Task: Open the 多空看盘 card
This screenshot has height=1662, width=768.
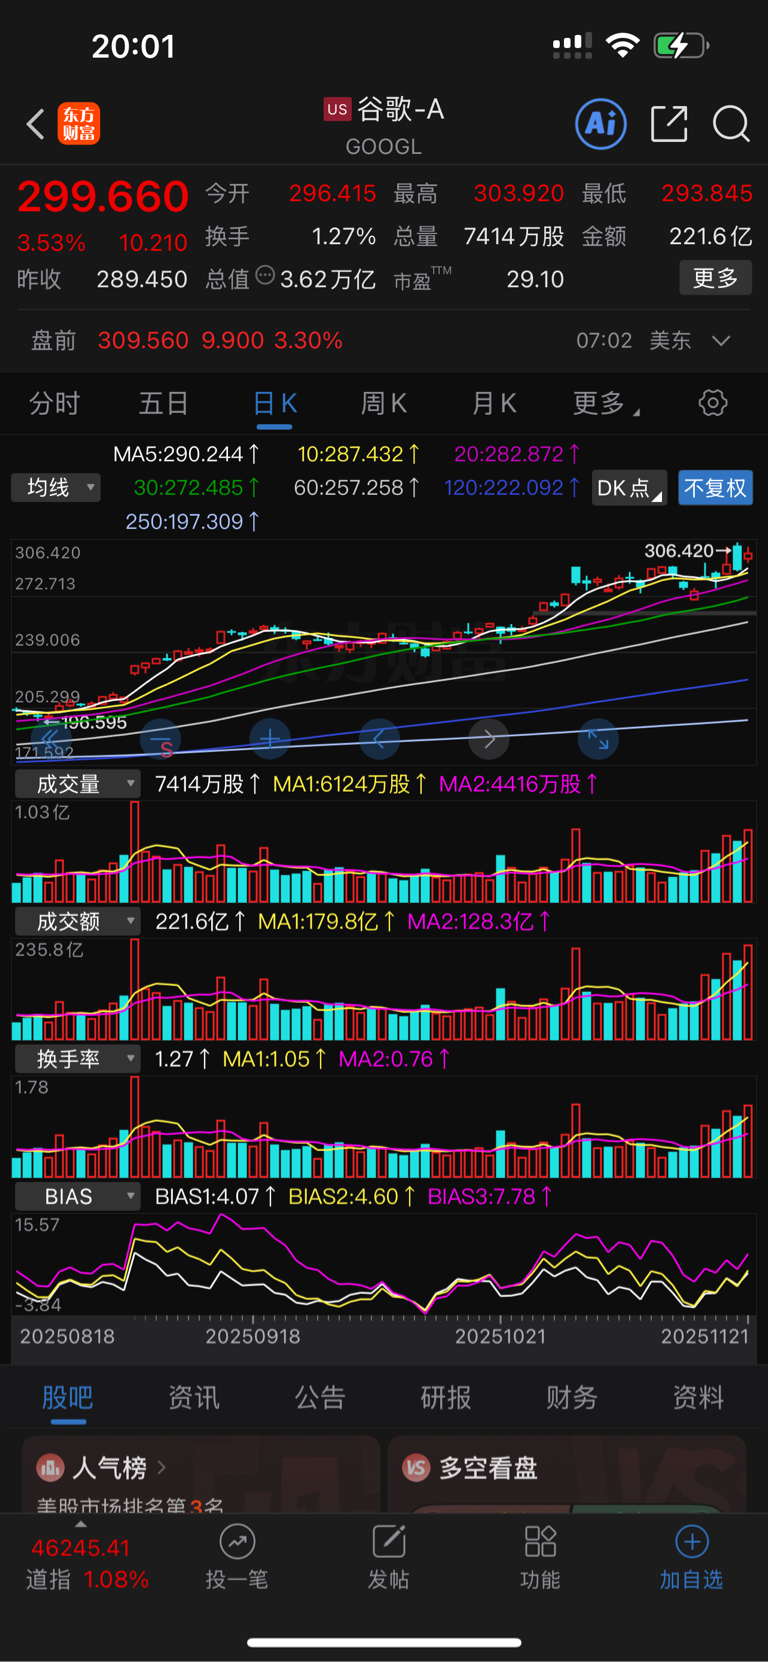Action: pyautogui.click(x=567, y=1474)
